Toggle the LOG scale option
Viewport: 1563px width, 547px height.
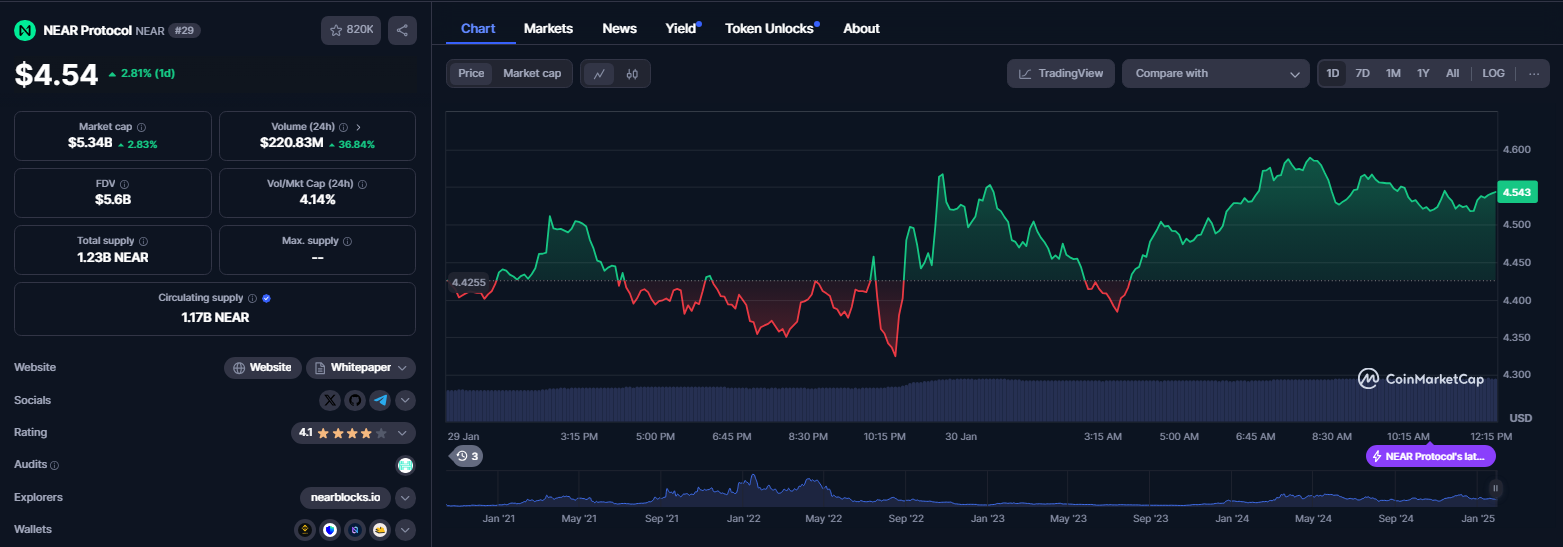(x=1493, y=73)
